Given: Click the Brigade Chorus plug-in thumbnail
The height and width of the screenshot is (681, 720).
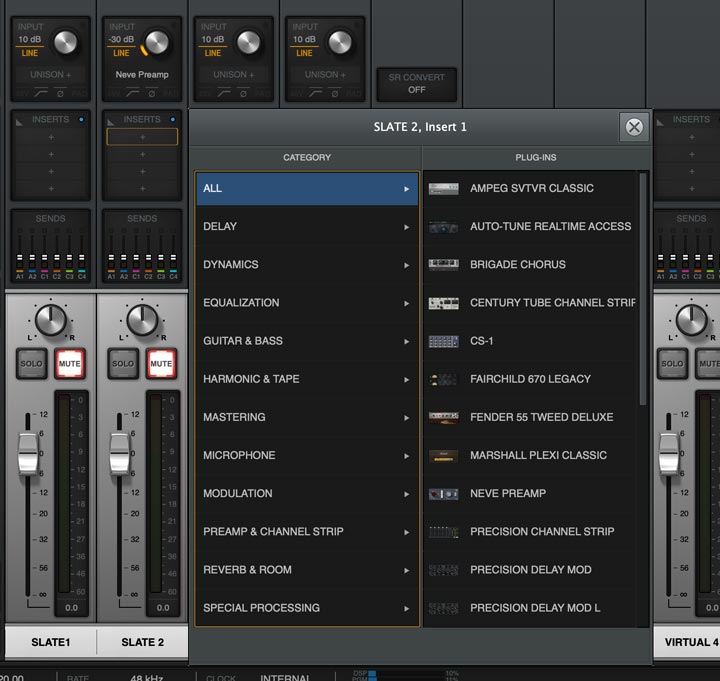Looking at the screenshot, I should tap(443, 265).
